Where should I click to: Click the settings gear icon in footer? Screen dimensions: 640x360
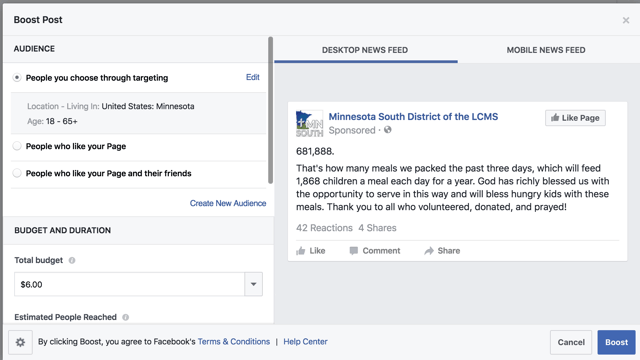(20, 342)
